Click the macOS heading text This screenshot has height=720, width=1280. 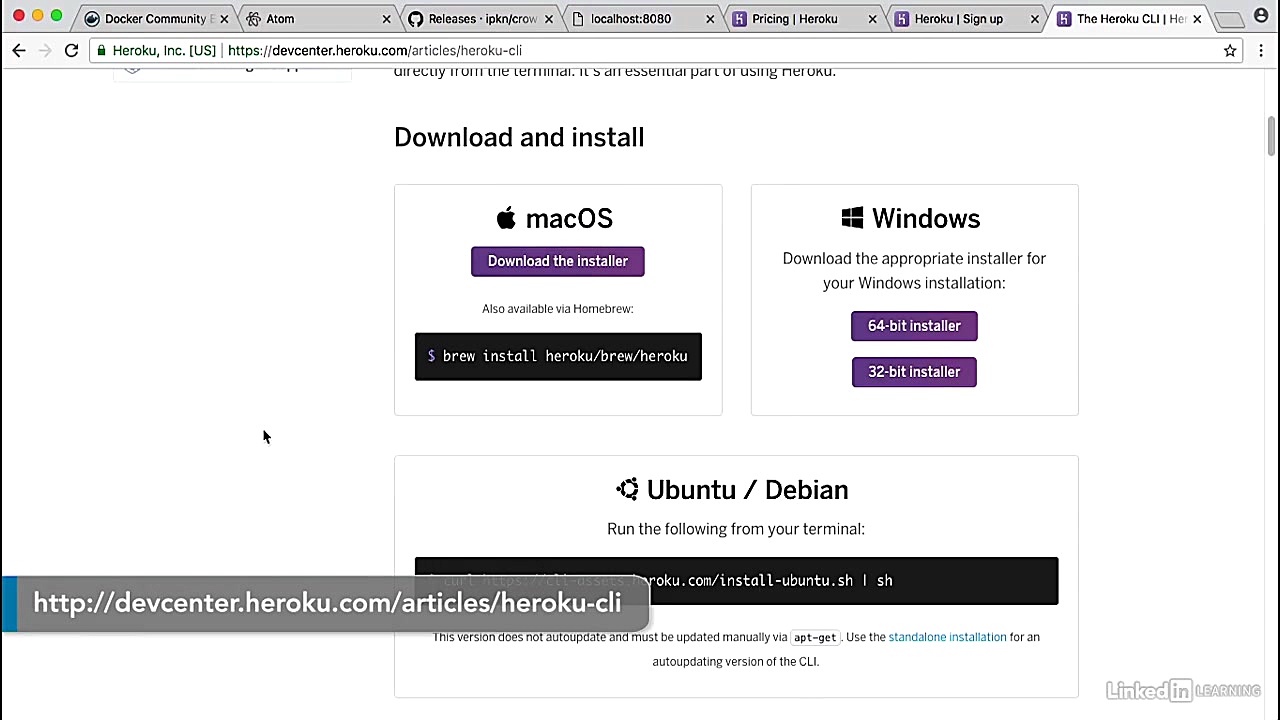coord(569,218)
